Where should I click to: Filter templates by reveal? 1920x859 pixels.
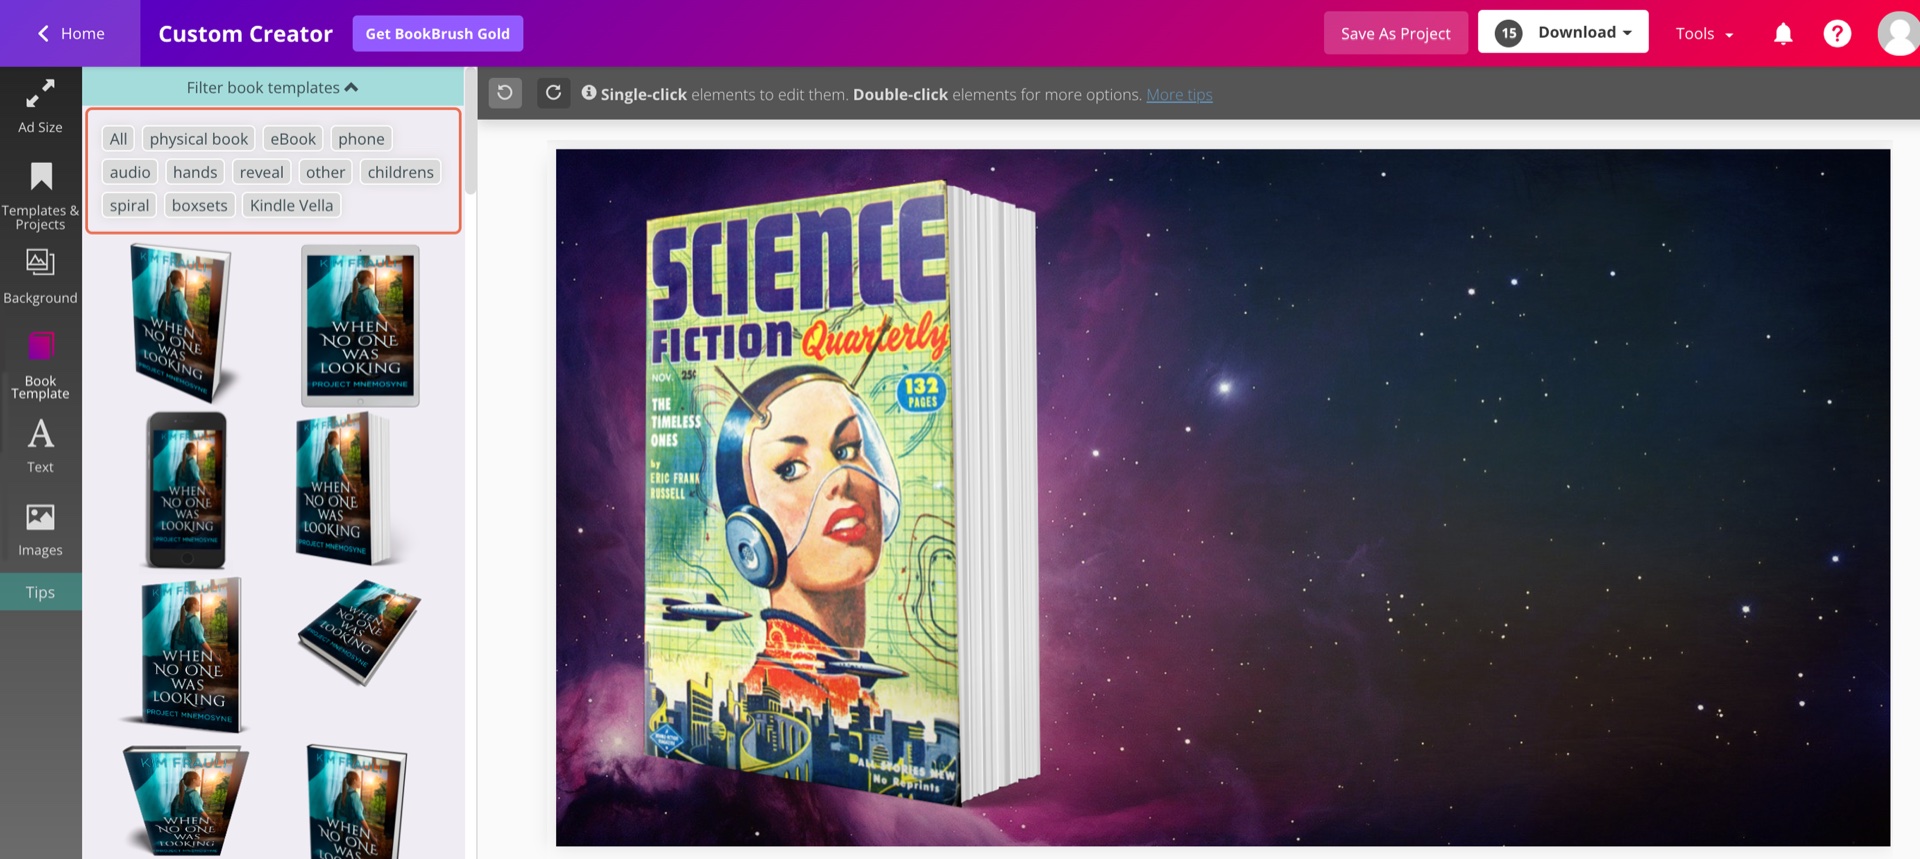point(262,171)
